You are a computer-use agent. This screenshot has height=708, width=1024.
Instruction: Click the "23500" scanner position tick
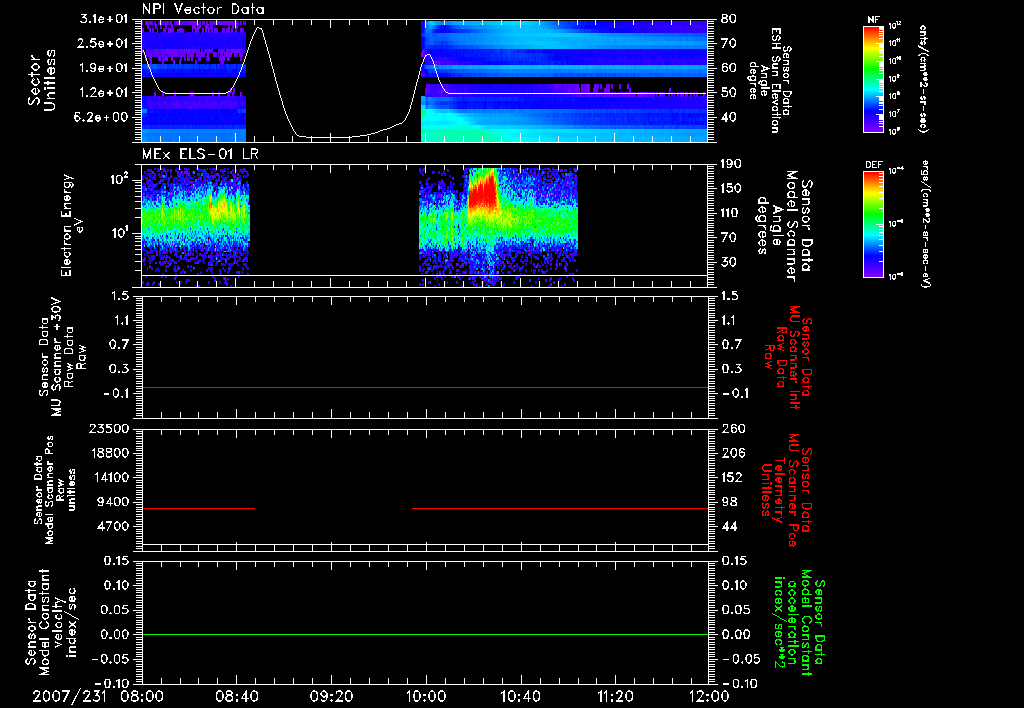110,428
